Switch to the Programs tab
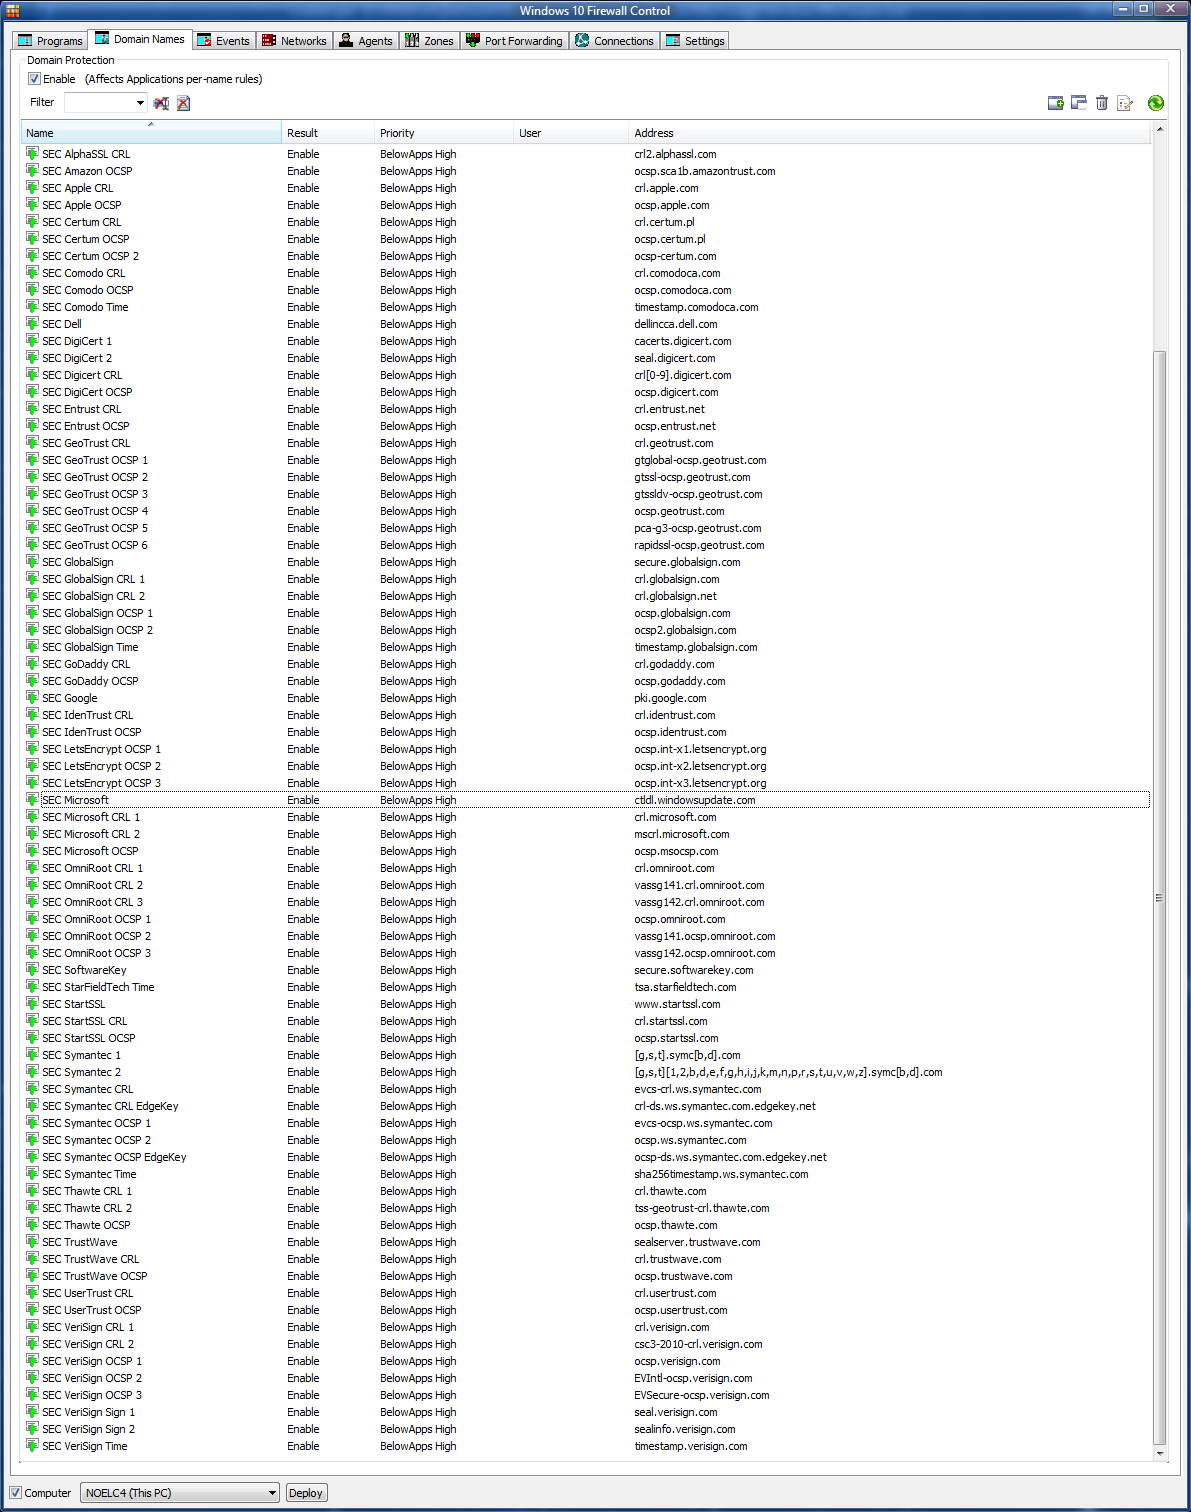The image size is (1191, 1512). point(50,41)
